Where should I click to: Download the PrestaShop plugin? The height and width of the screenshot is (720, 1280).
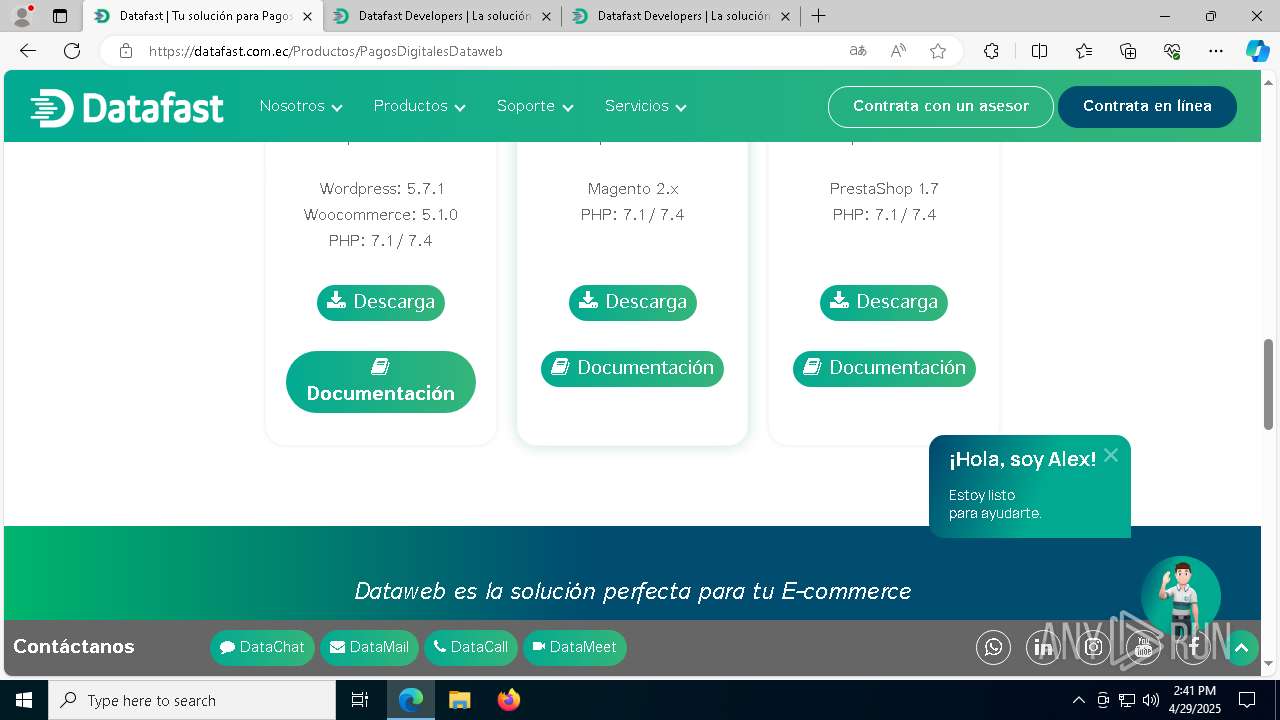(884, 302)
